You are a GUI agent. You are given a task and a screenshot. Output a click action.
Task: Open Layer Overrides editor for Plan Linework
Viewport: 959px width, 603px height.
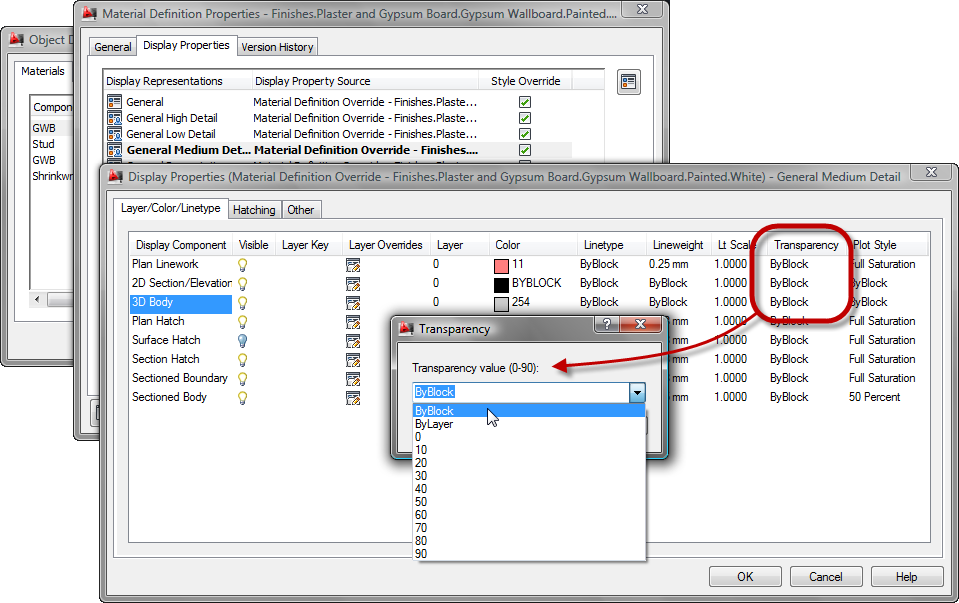(x=352, y=264)
